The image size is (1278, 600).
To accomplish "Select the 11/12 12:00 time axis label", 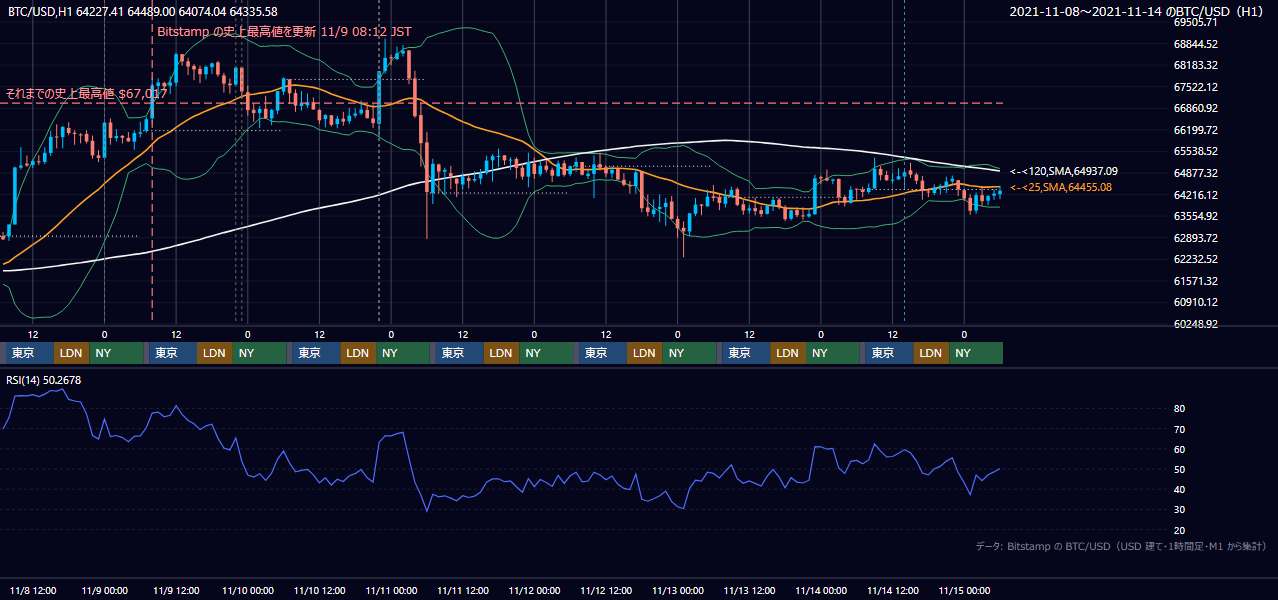I will pyautogui.click(x=606, y=590).
